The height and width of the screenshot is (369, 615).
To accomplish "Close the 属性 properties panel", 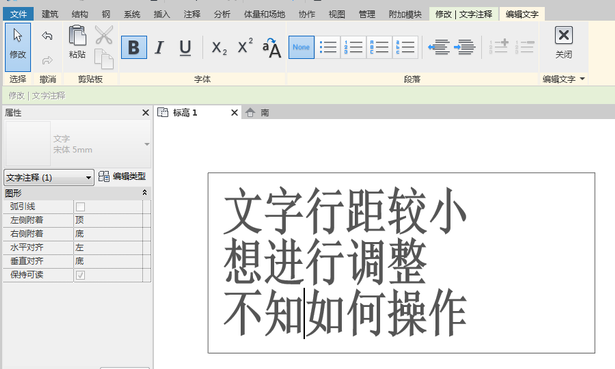I will [x=146, y=113].
